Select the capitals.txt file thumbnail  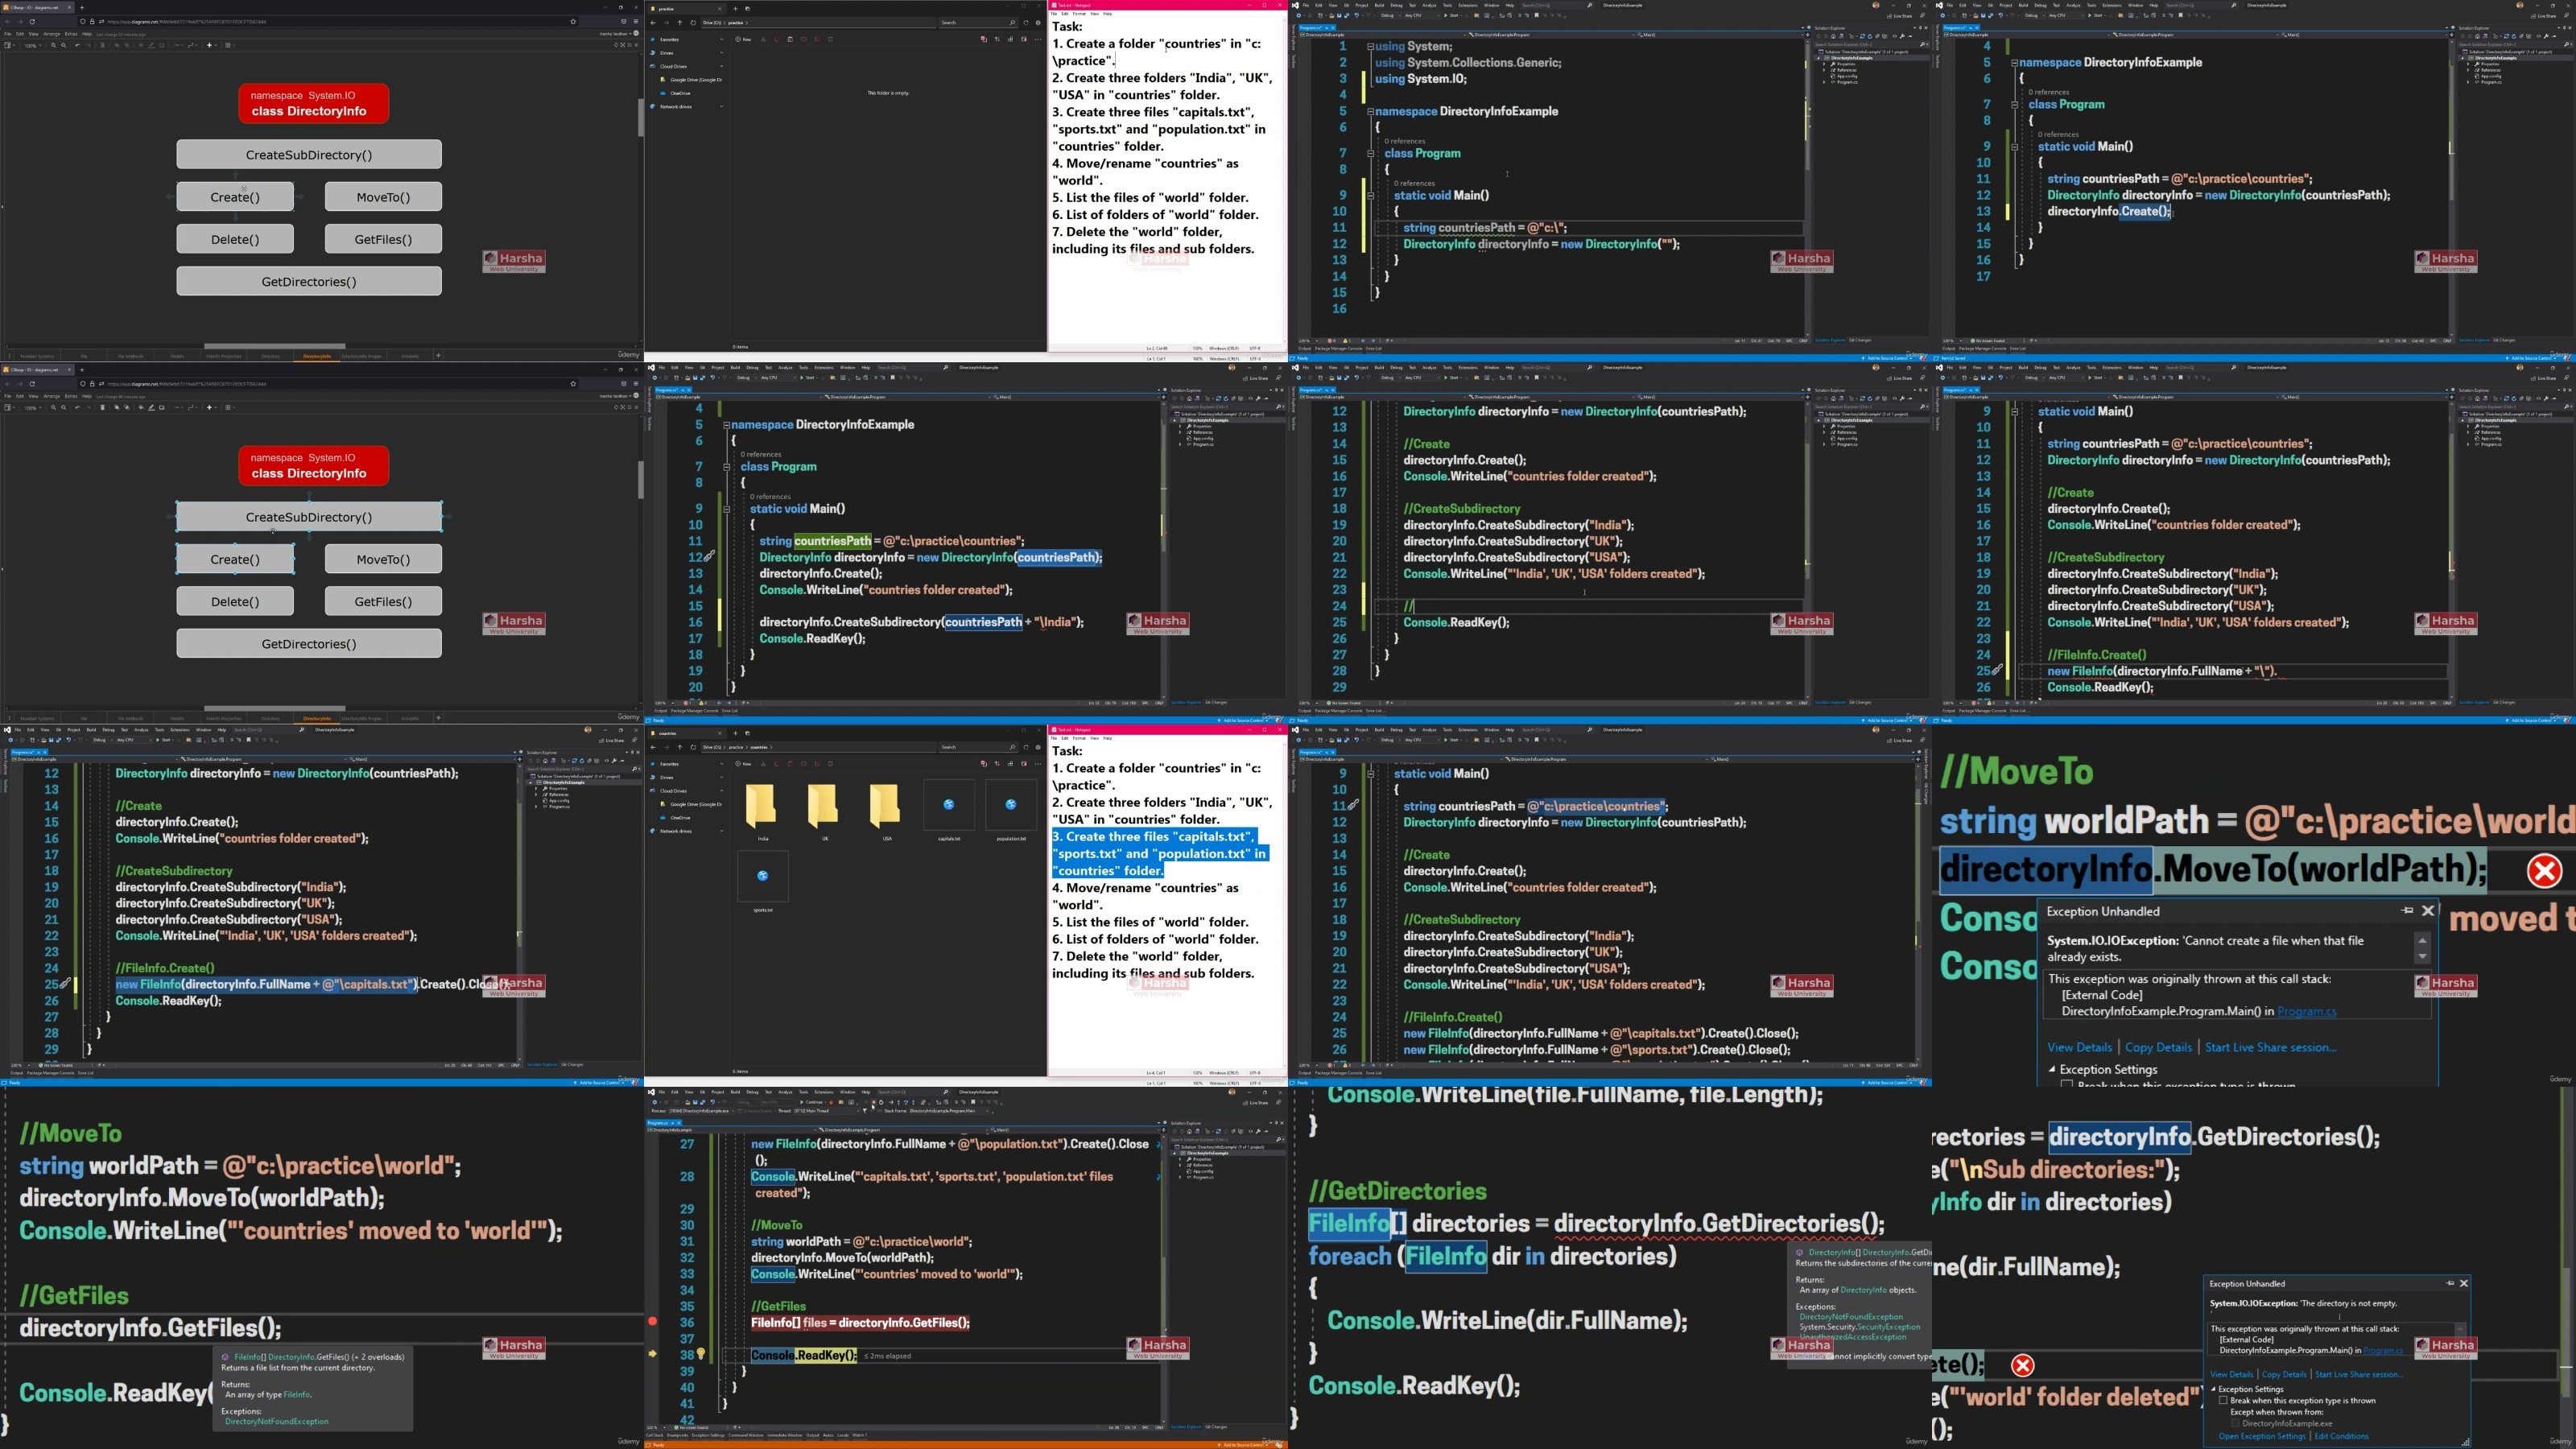(x=948, y=806)
